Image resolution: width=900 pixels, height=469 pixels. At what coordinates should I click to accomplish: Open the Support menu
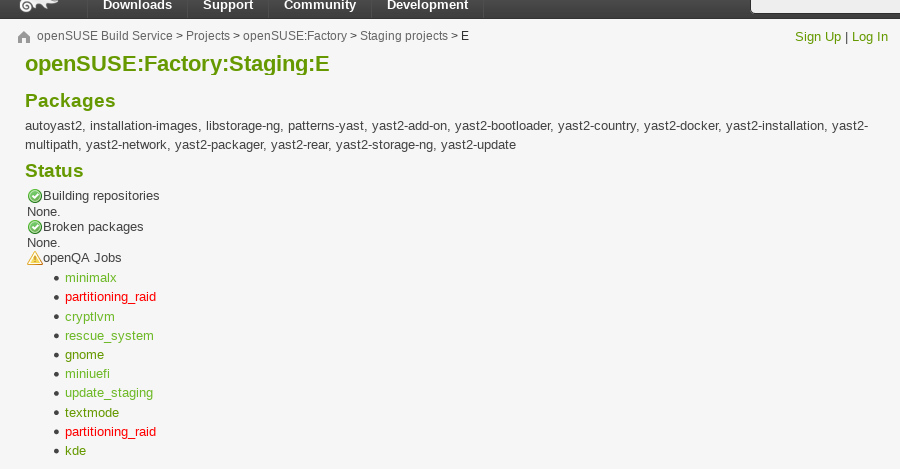(x=227, y=6)
